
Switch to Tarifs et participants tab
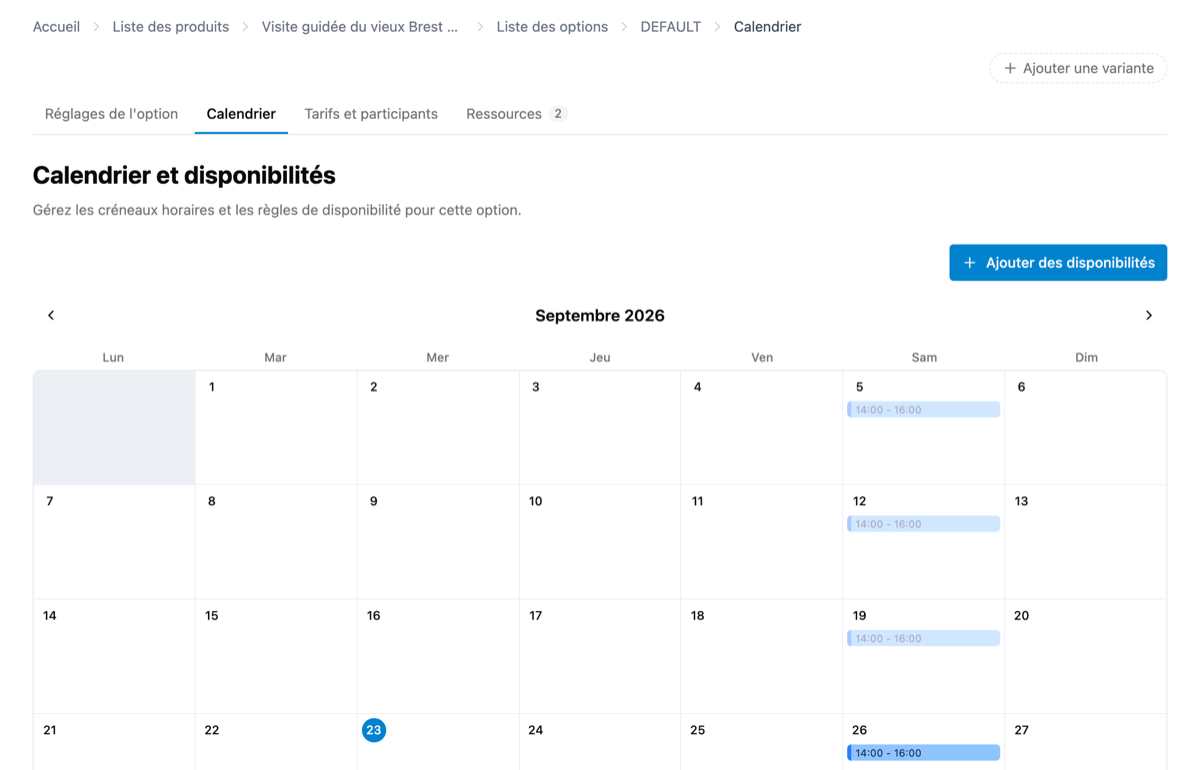371,114
